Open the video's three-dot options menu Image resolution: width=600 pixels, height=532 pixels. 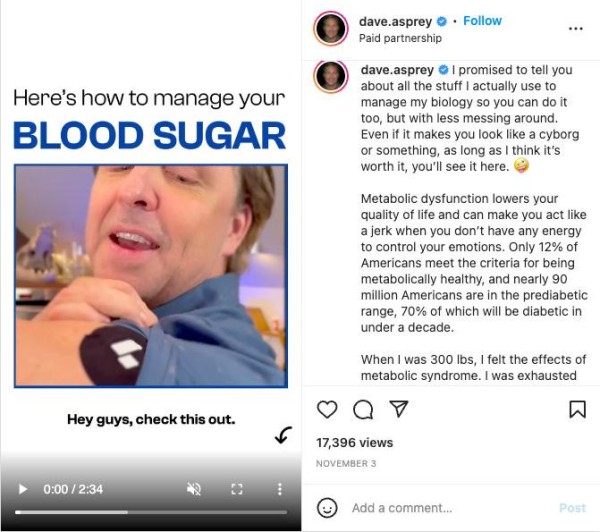point(279,489)
